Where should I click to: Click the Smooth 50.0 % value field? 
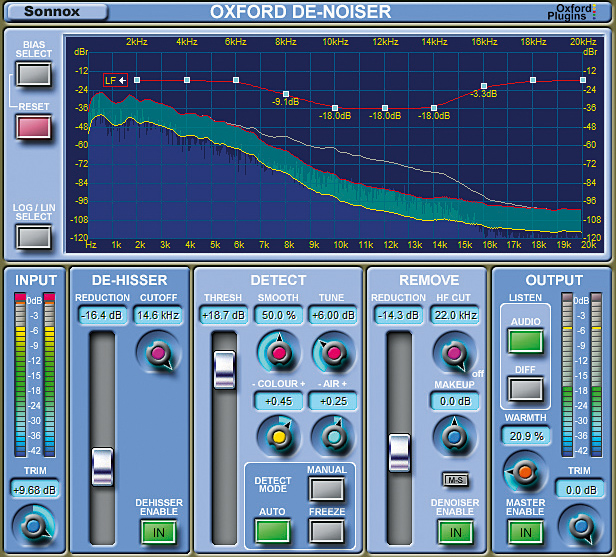[279, 315]
